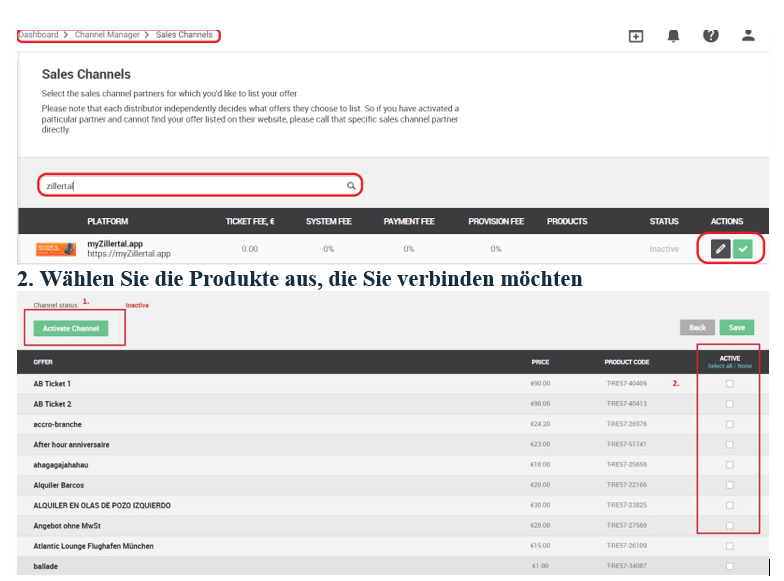
Task: Check the AB Ticket 2 checkbox
Action: tap(730, 404)
